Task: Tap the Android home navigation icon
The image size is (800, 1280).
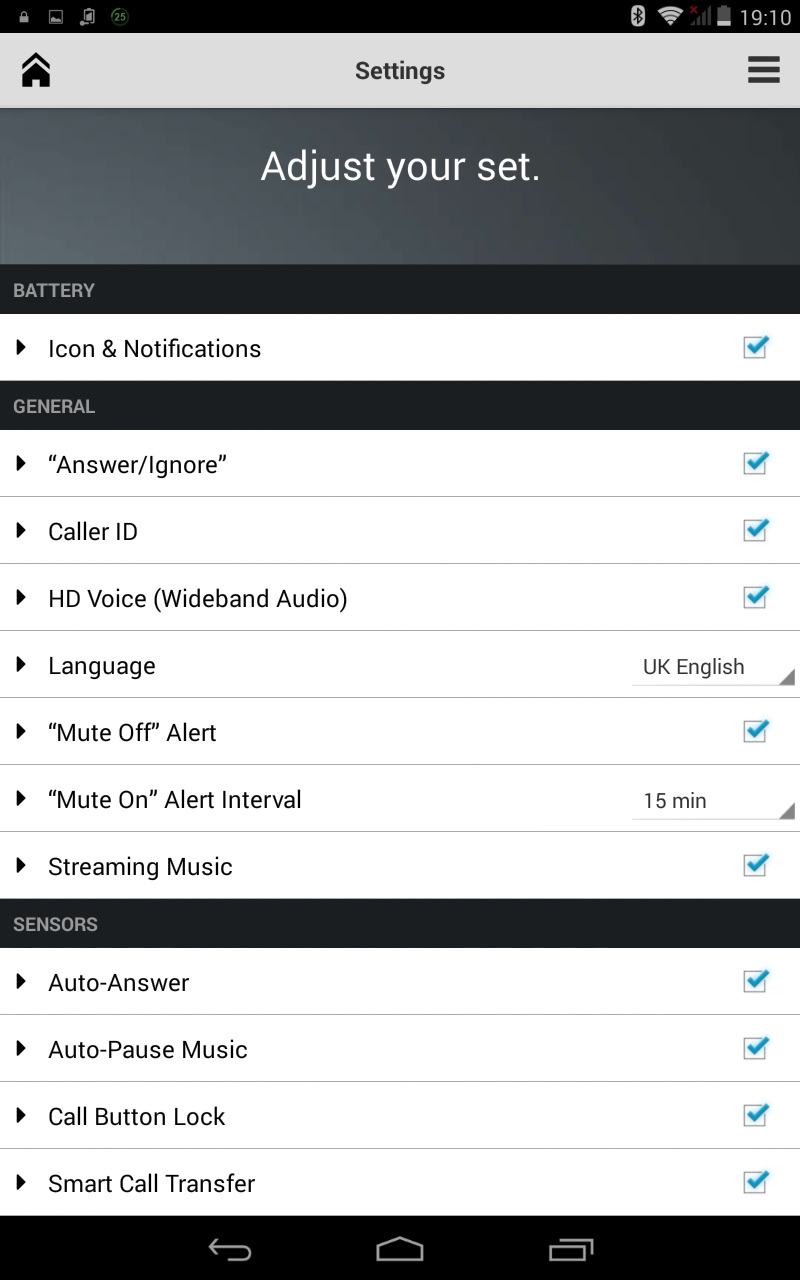Action: pos(400,1249)
